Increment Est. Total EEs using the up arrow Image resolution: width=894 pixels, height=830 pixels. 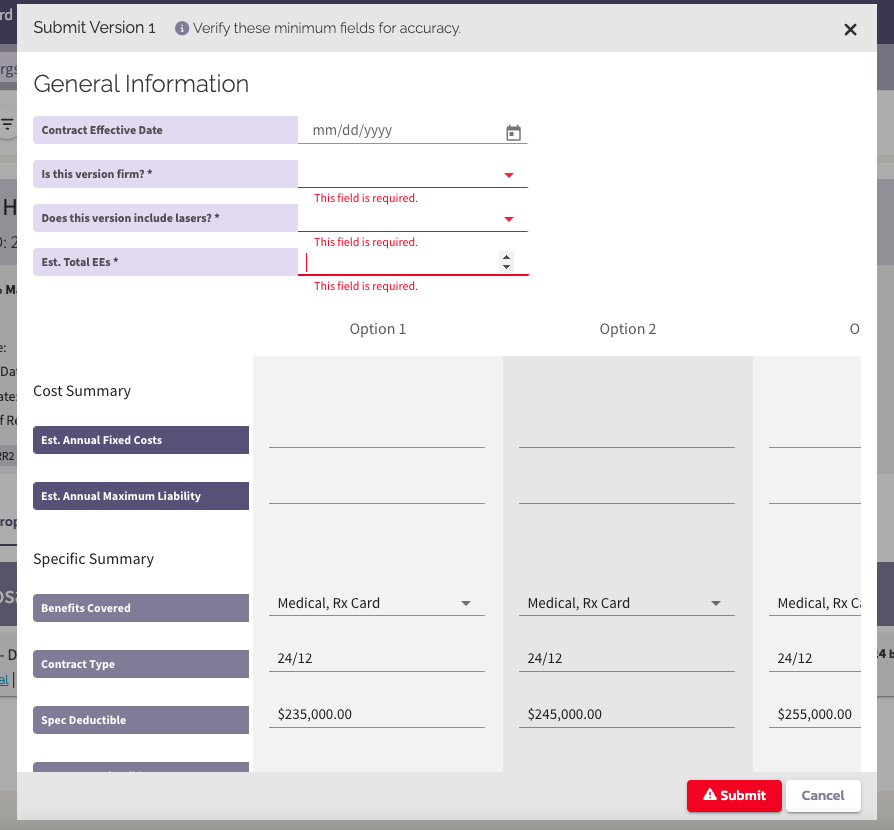click(507, 256)
